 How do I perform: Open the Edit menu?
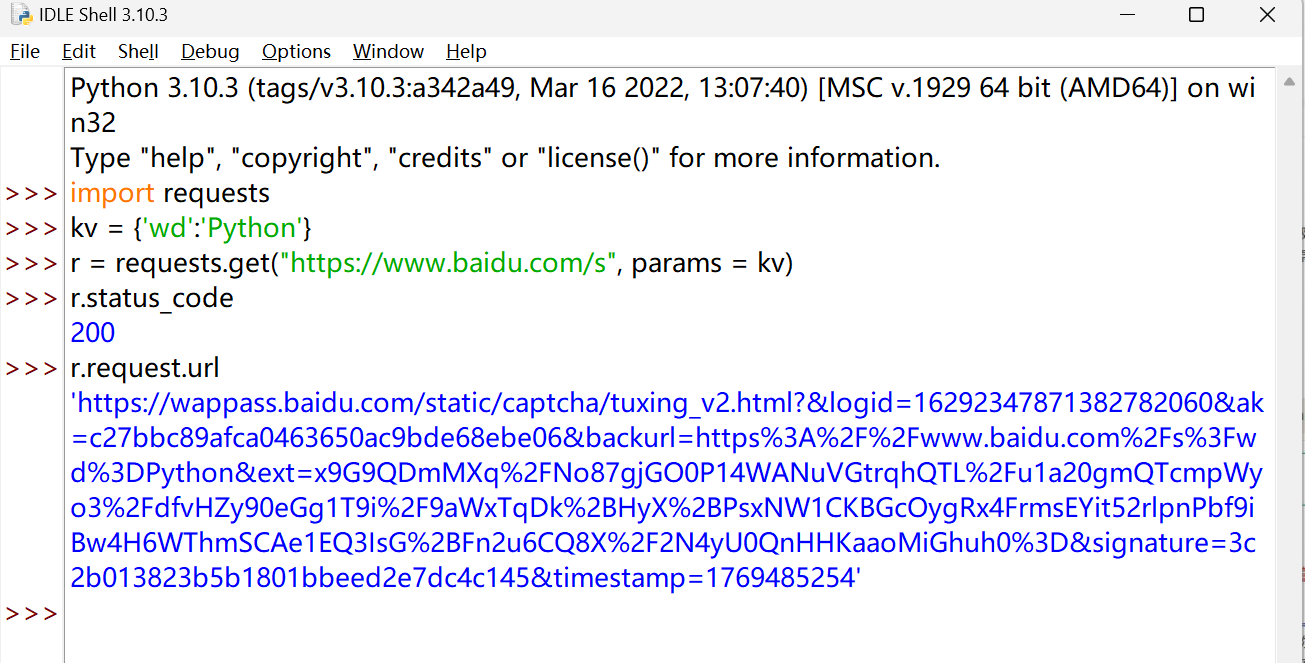coord(79,51)
